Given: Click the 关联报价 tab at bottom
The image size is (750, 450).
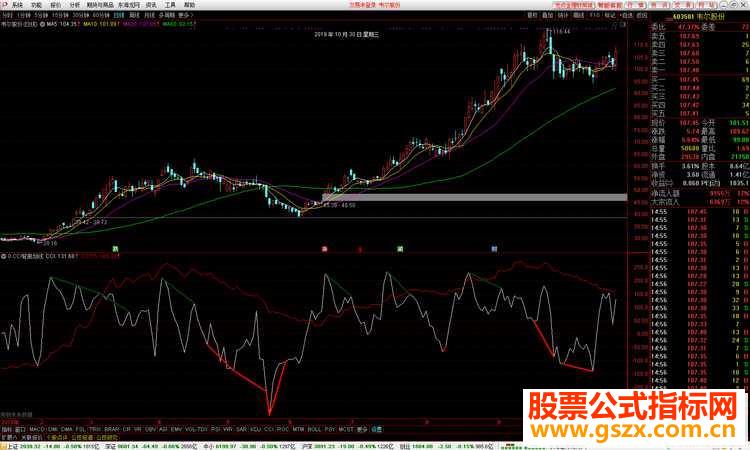Looking at the screenshot, I should point(32,437).
